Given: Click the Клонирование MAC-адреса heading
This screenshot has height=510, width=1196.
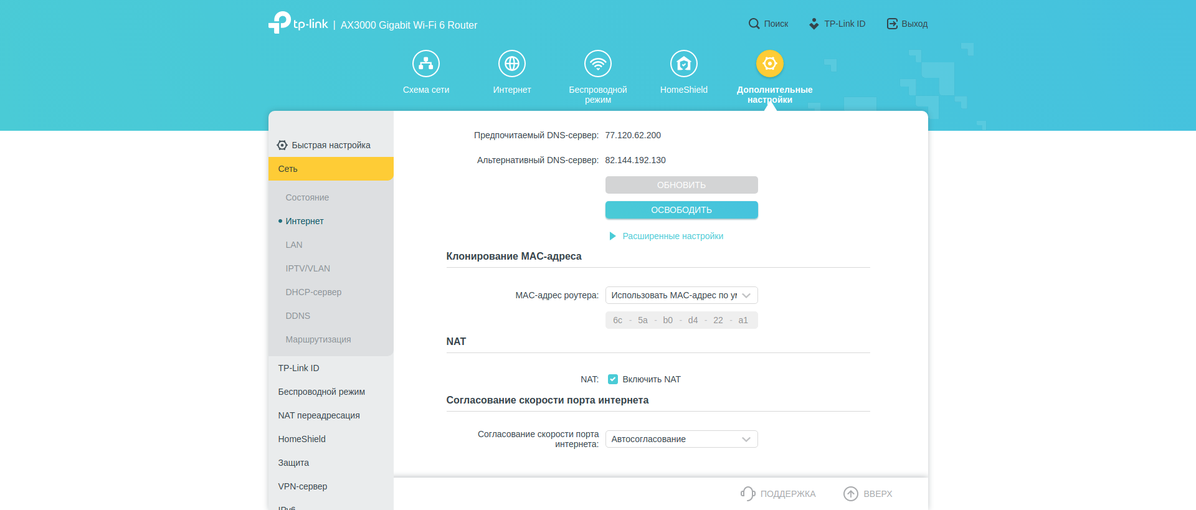Looking at the screenshot, I should pyautogui.click(x=513, y=256).
